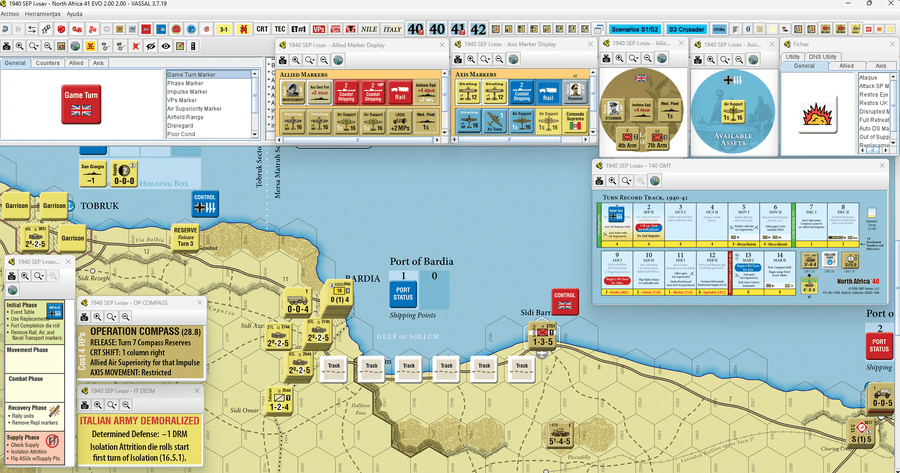Open the ITALY toolbar button
This screenshot has width=900, height=473.
(392, 29)
